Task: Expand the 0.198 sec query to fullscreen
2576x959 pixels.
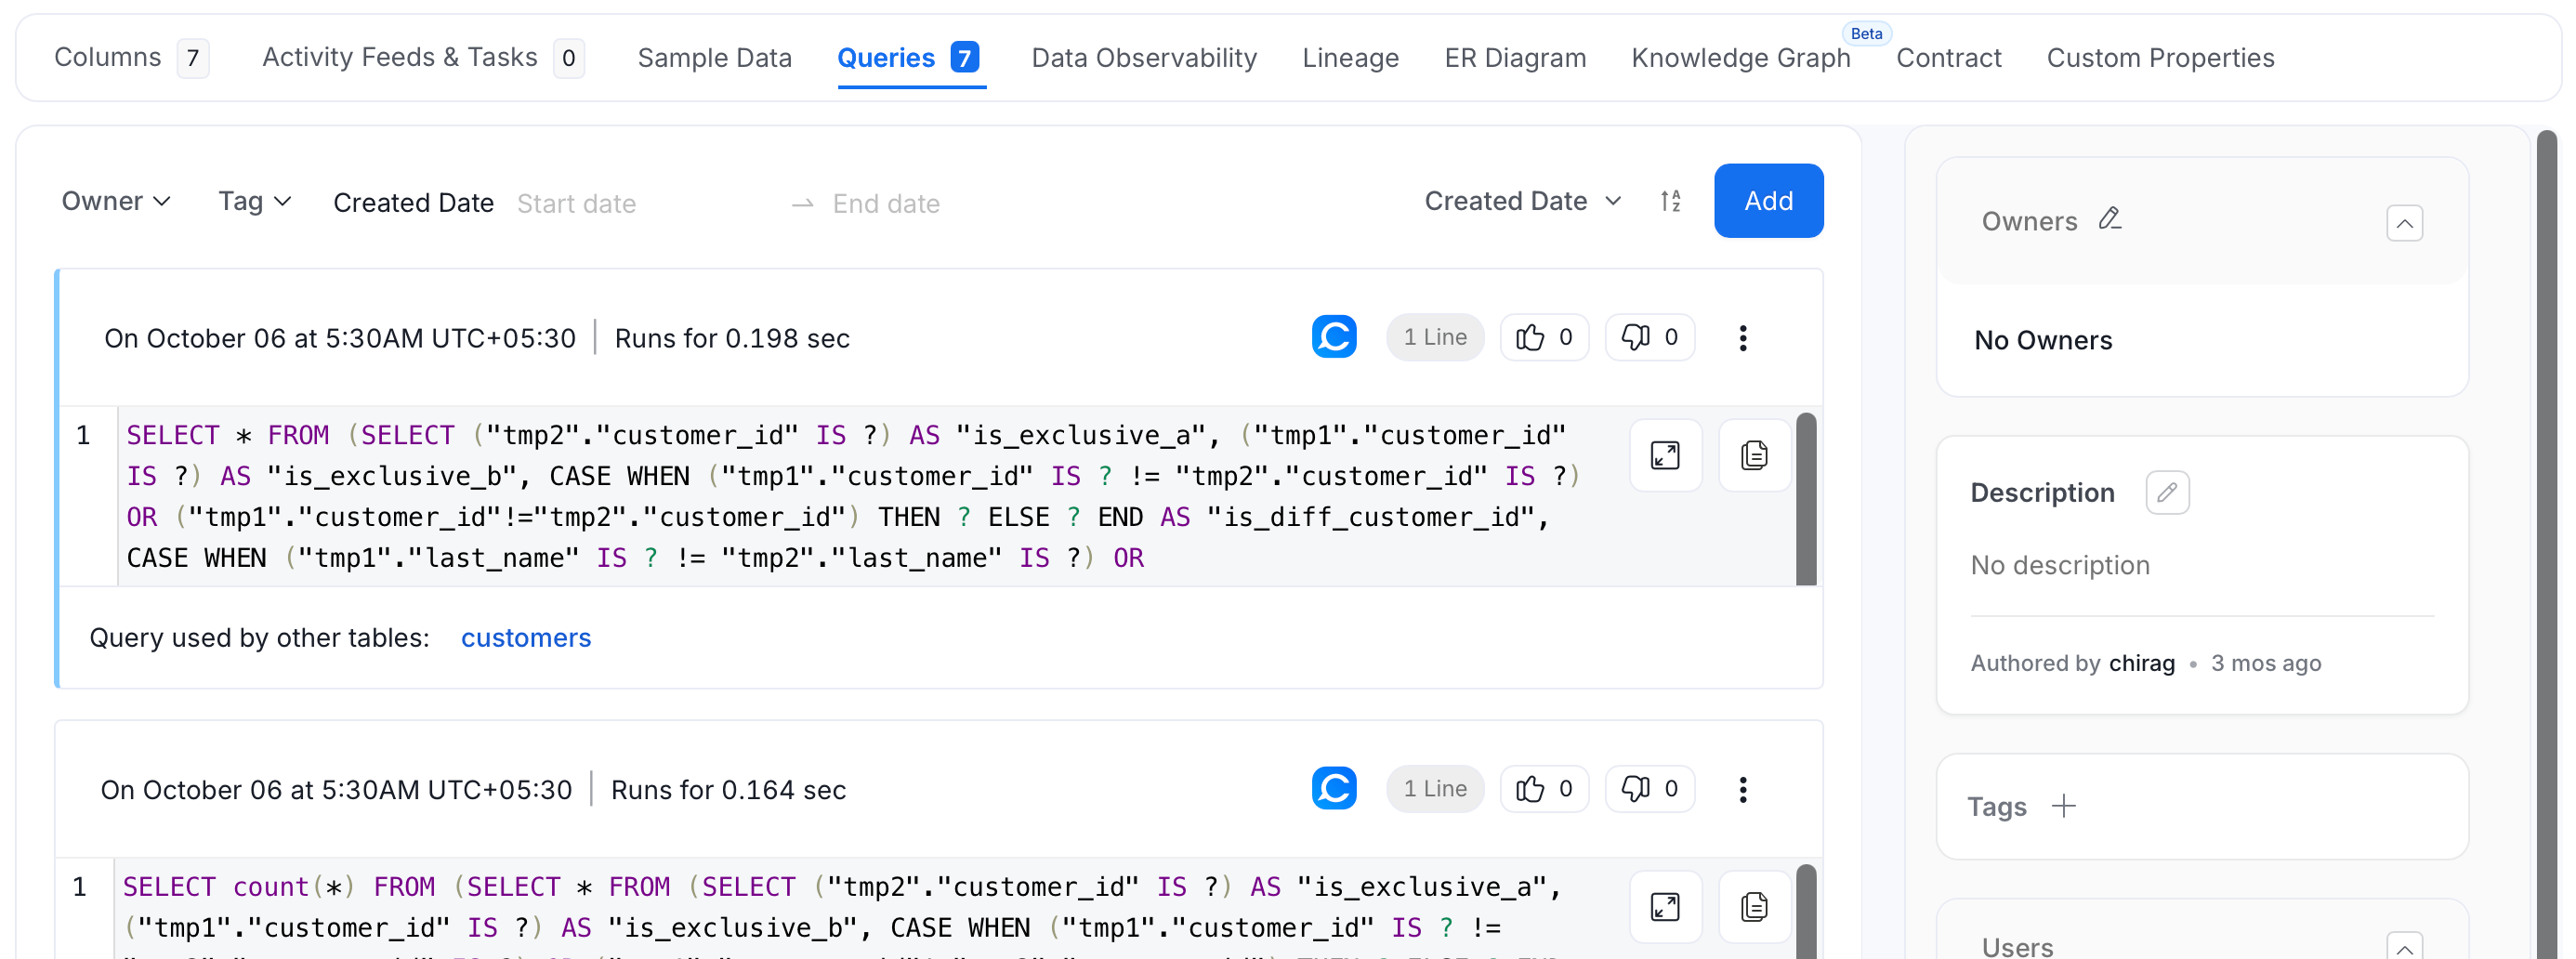Action: (1665, 456)
